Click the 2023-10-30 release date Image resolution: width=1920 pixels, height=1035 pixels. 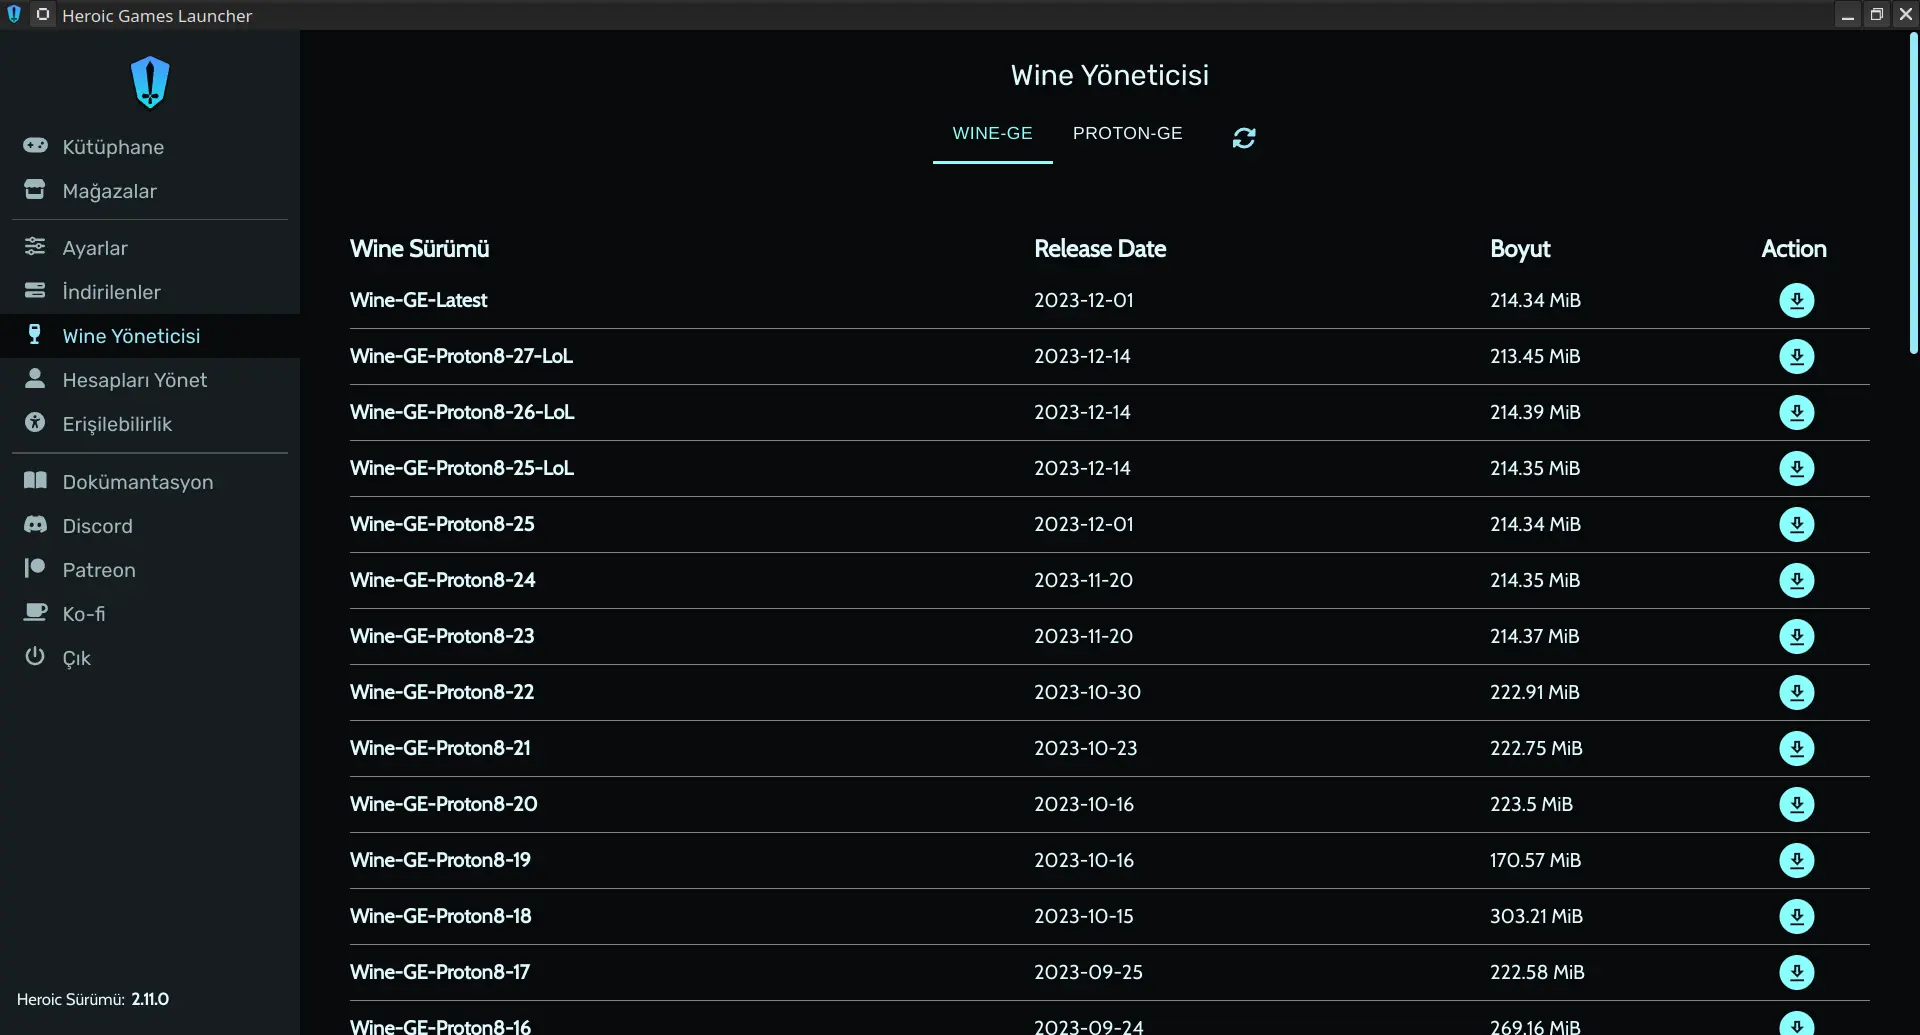click(x=1087, y=692)
